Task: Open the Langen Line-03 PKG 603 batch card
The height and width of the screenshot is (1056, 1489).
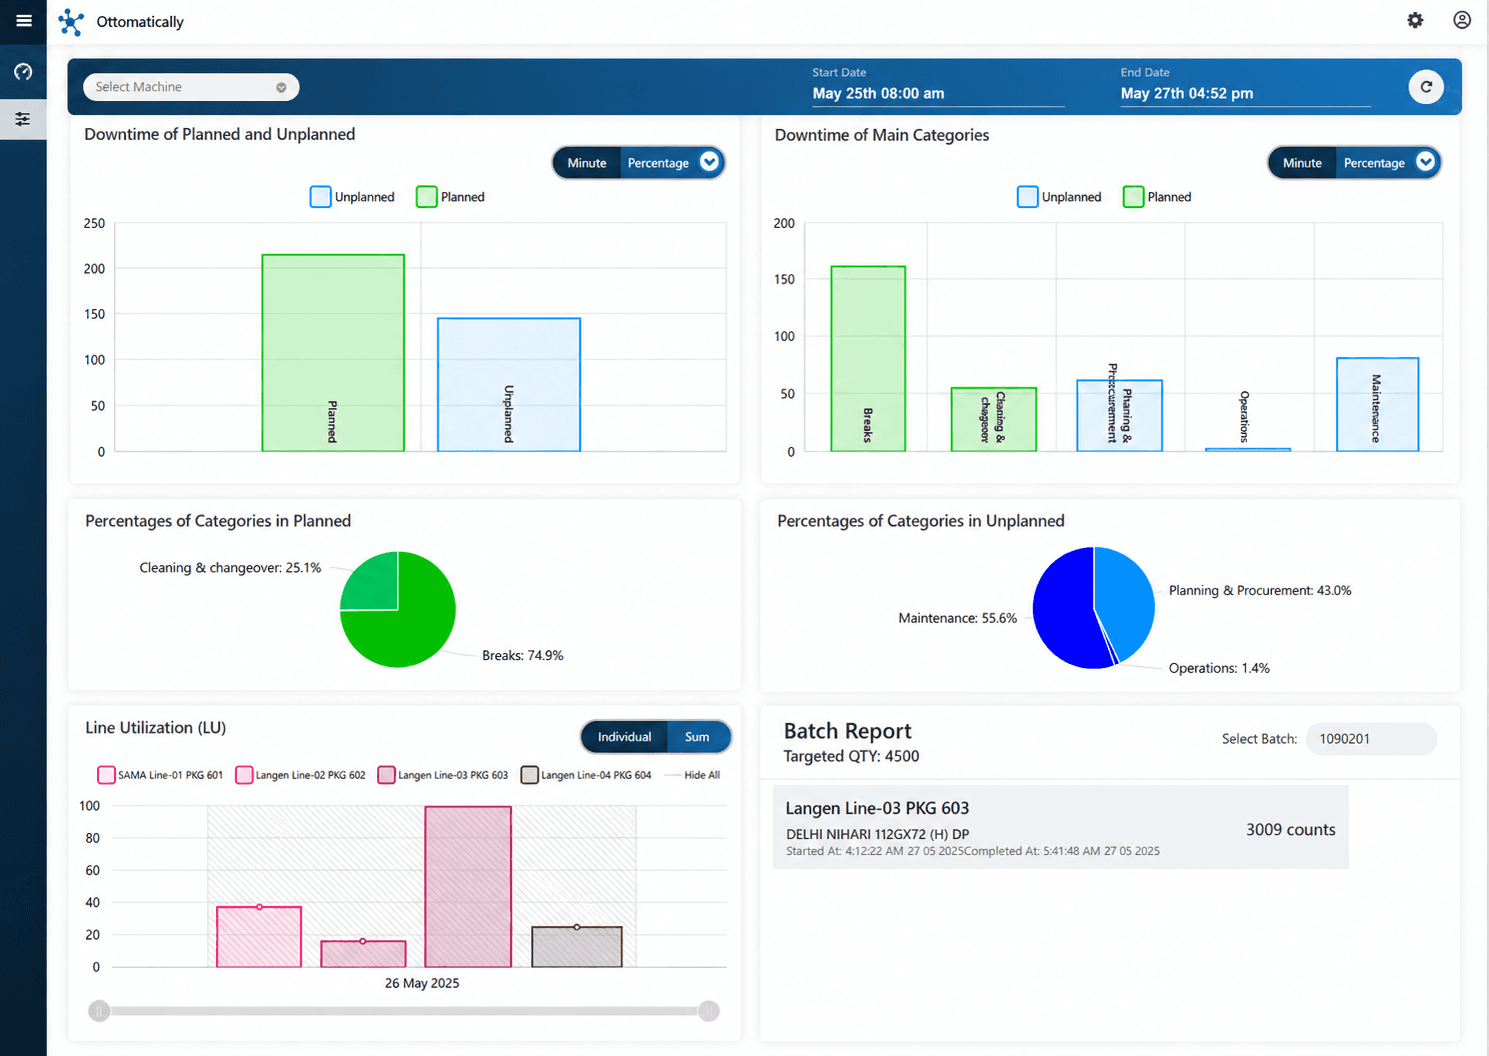Action: pos(1061,827)
